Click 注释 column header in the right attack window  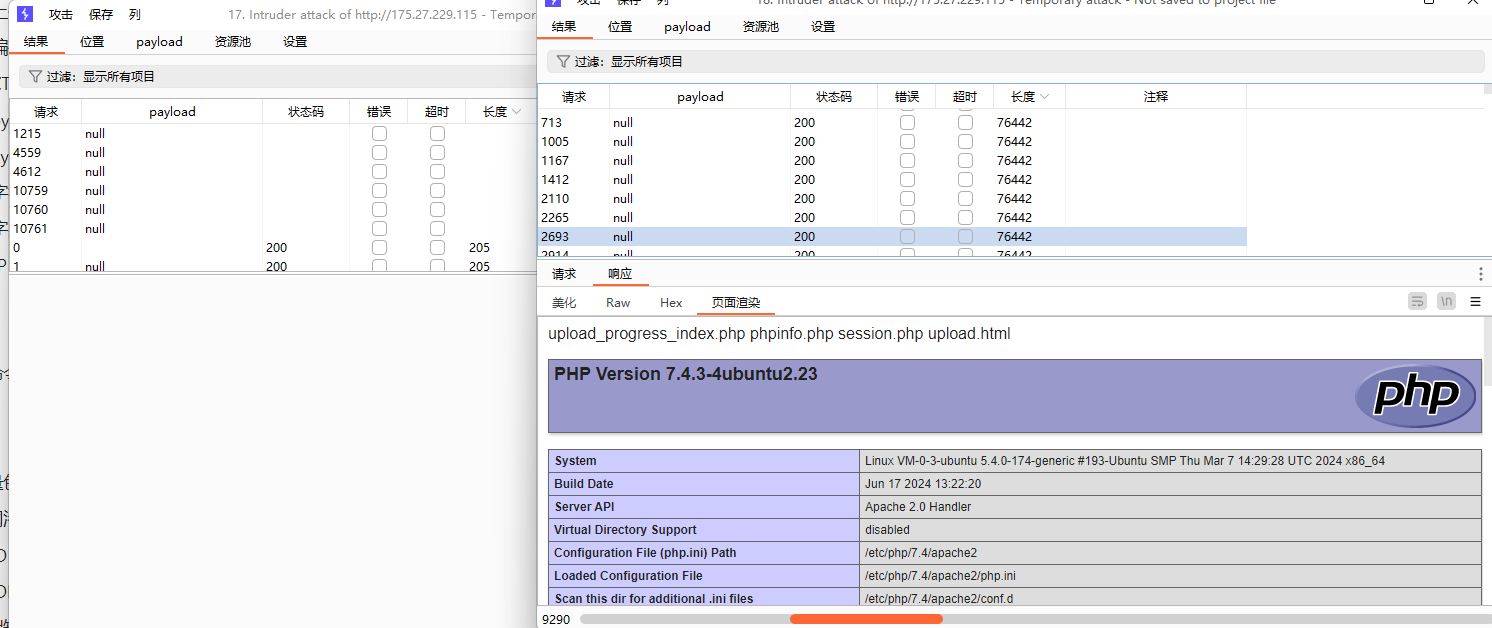click(1156, 97)
